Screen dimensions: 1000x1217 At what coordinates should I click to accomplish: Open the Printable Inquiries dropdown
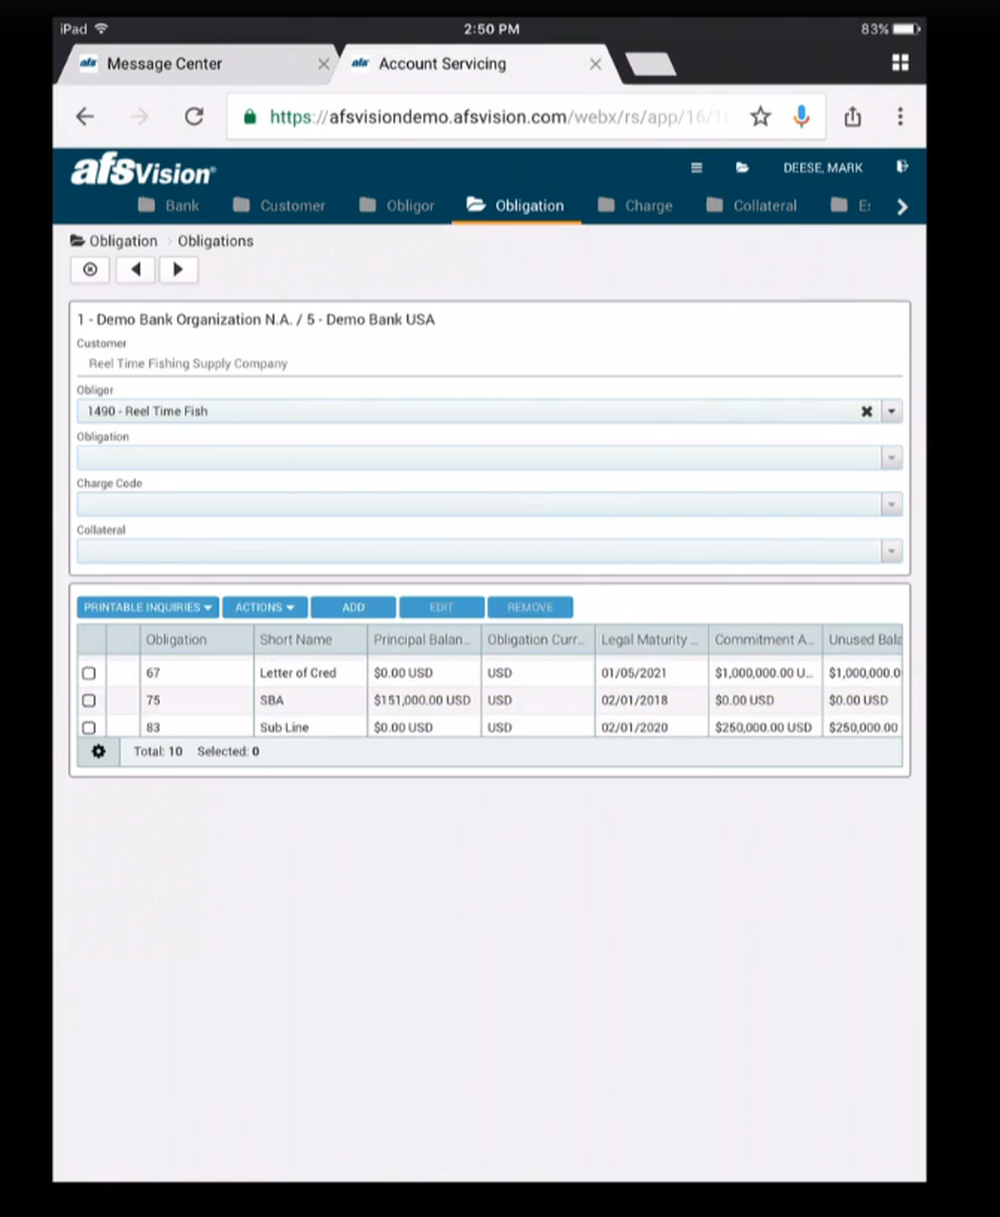point(146,607)
